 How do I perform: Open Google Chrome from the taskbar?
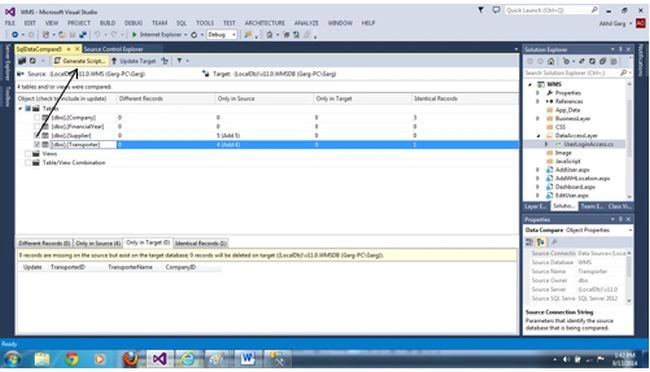point(71,358)
